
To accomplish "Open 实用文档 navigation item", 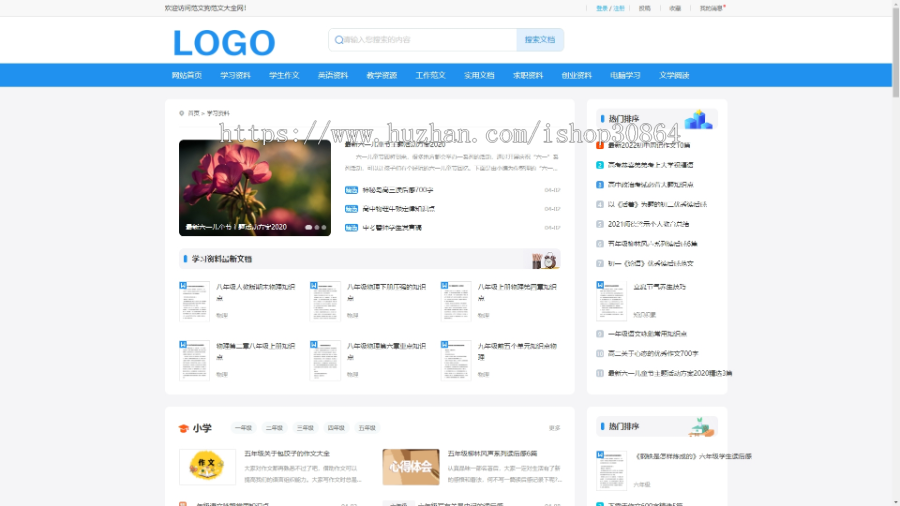I will pyautogui.click(x=479, y=75).
